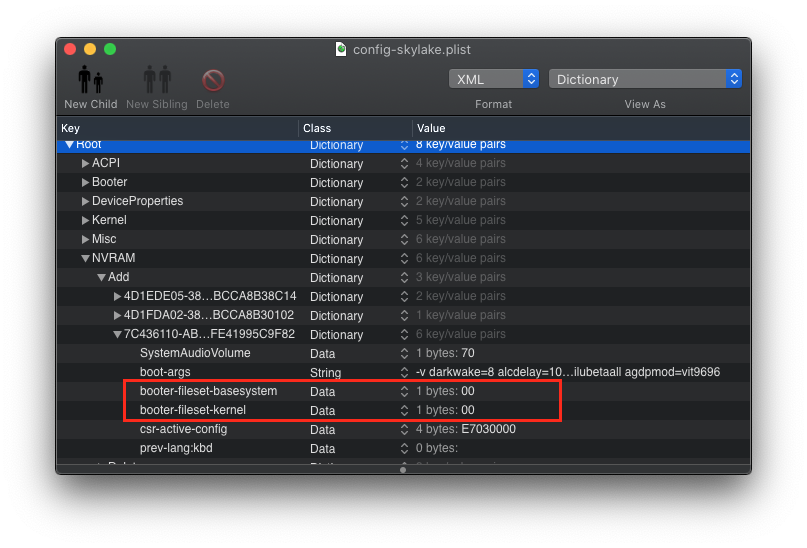The height and width of the screenshot is (548, 807).
Task: Change class stepper for SystemAudioVolume row
Action: coord(404,353)
